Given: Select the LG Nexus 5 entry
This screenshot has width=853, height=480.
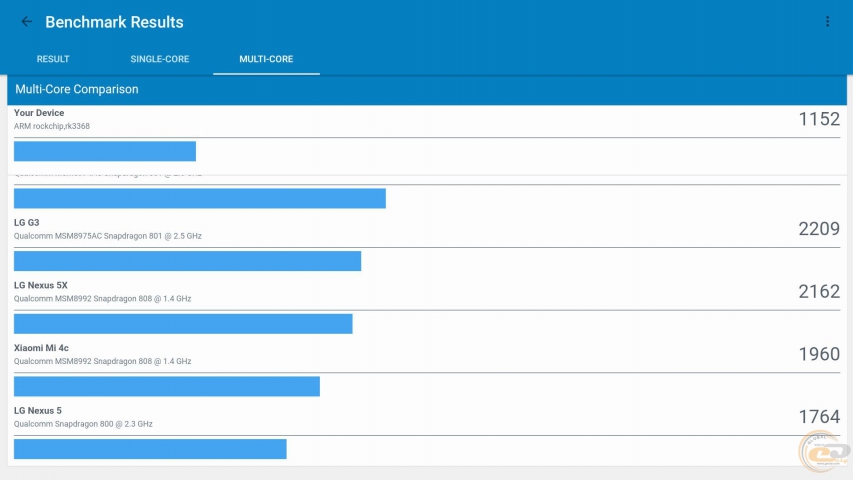Looking at the screenshot, I should [38, 411].
